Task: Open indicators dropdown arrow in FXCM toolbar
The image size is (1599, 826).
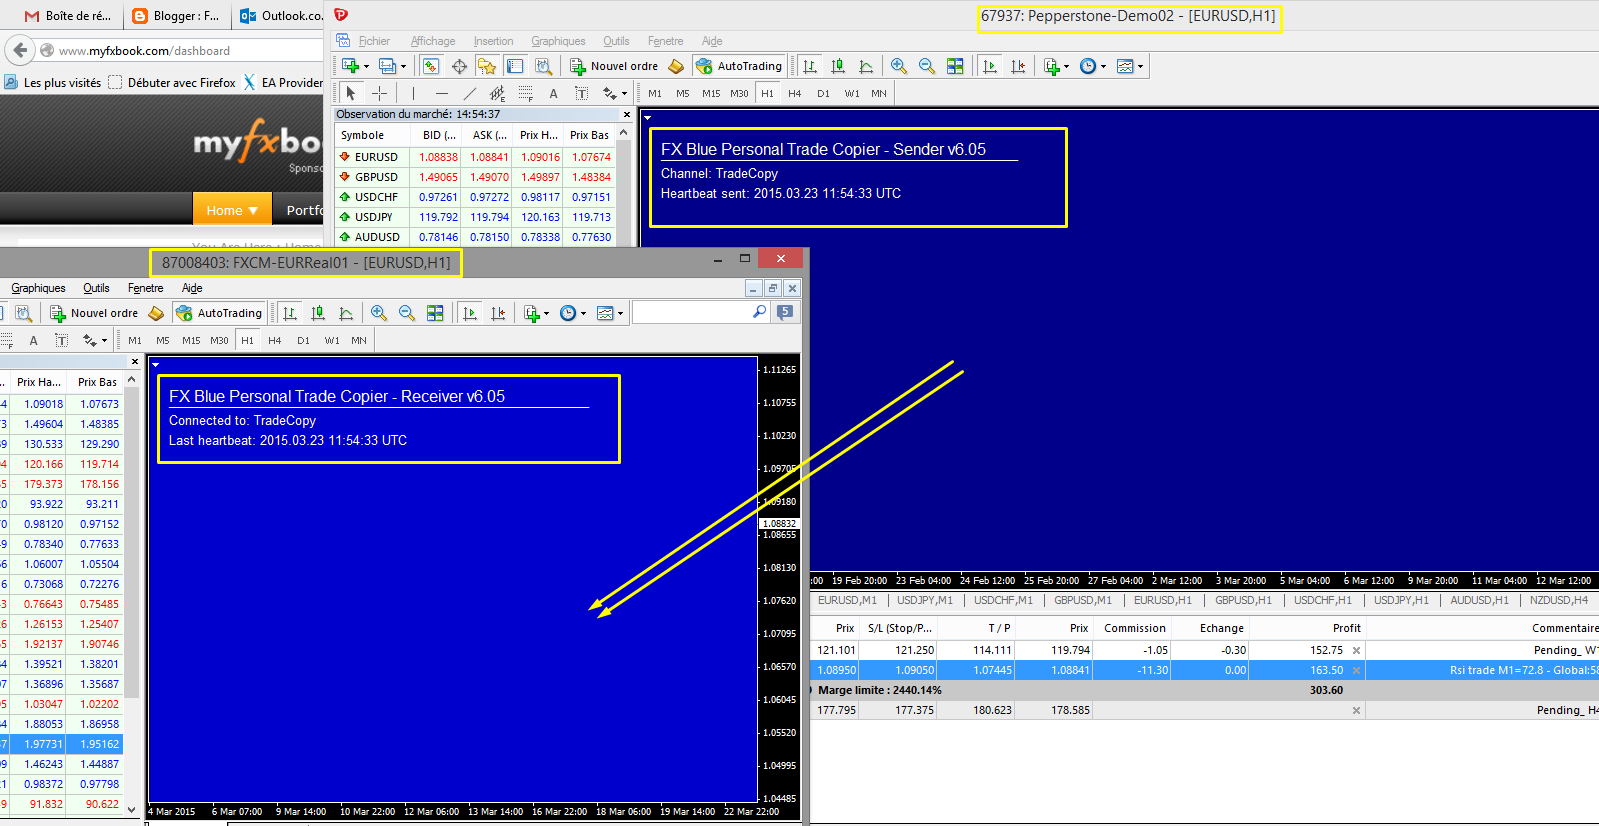Action: (546, 314)
